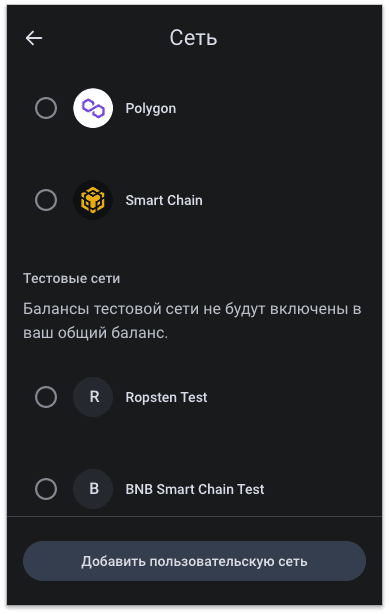Choose the Ropsten Test radio button

pyautogui.click(x=46, y=397)
